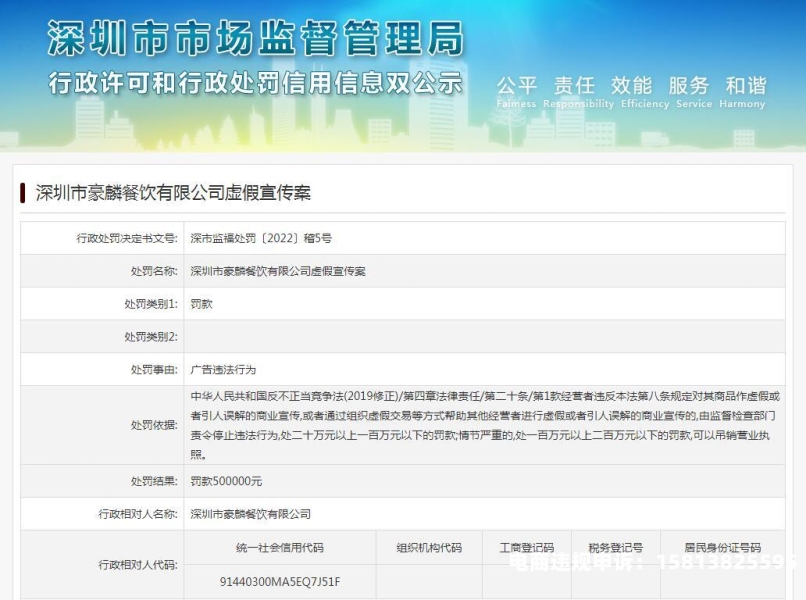This screenshot has height=600, width=806.
Task: Click the 处罚依据 legal basis paragraph
Action: click(484, 425)
